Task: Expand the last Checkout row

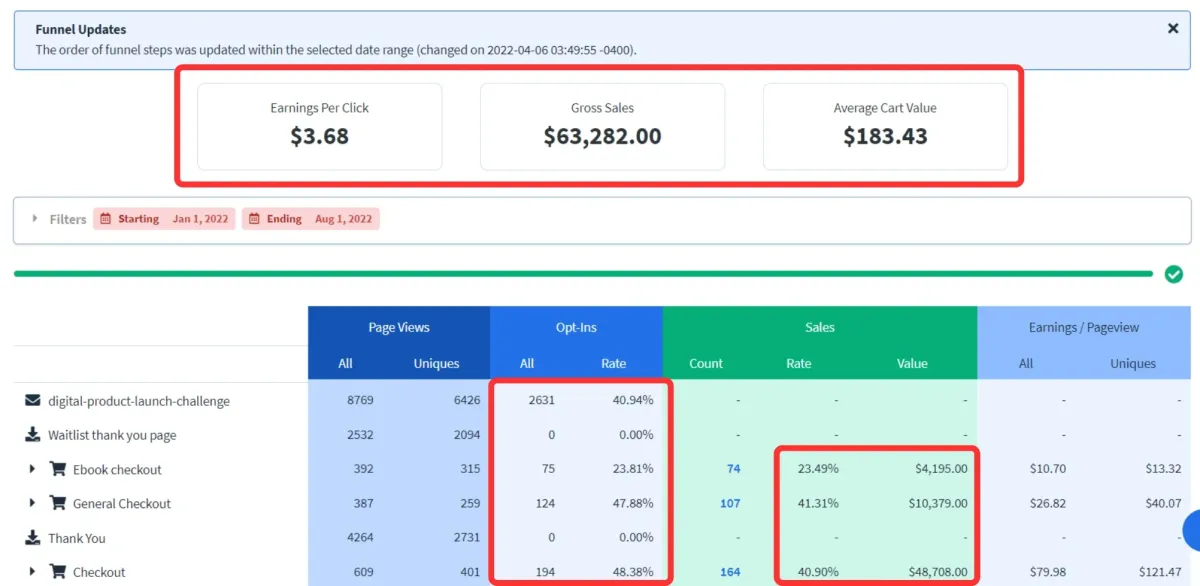Action: tap(32, 572)
